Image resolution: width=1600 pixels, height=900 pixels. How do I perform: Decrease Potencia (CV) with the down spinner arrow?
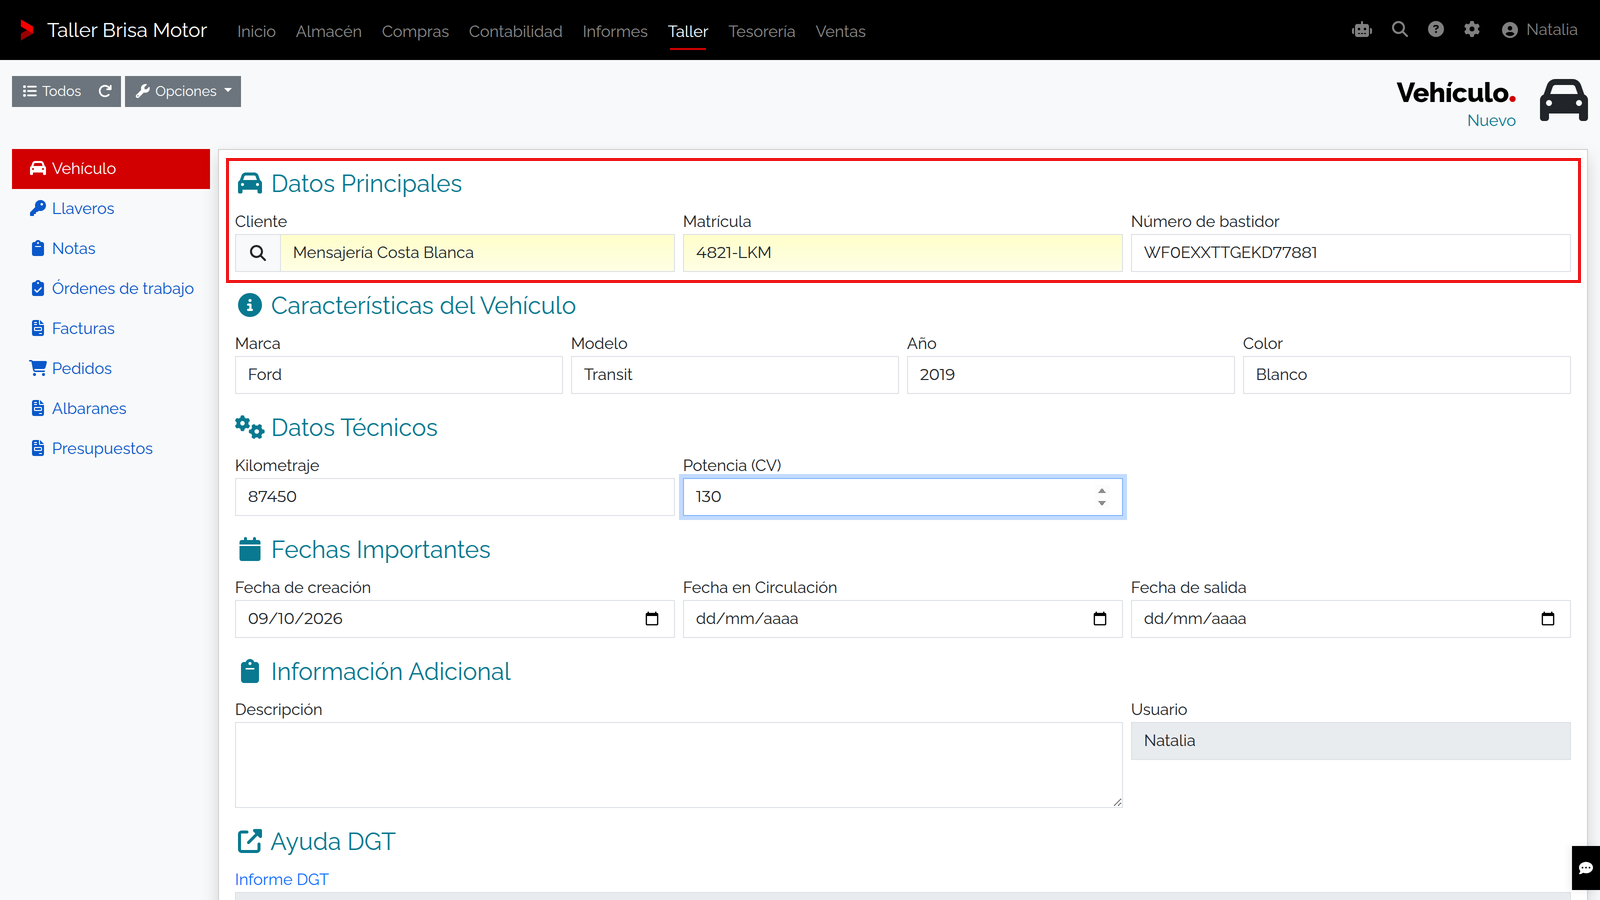(x=1102, y=503)
